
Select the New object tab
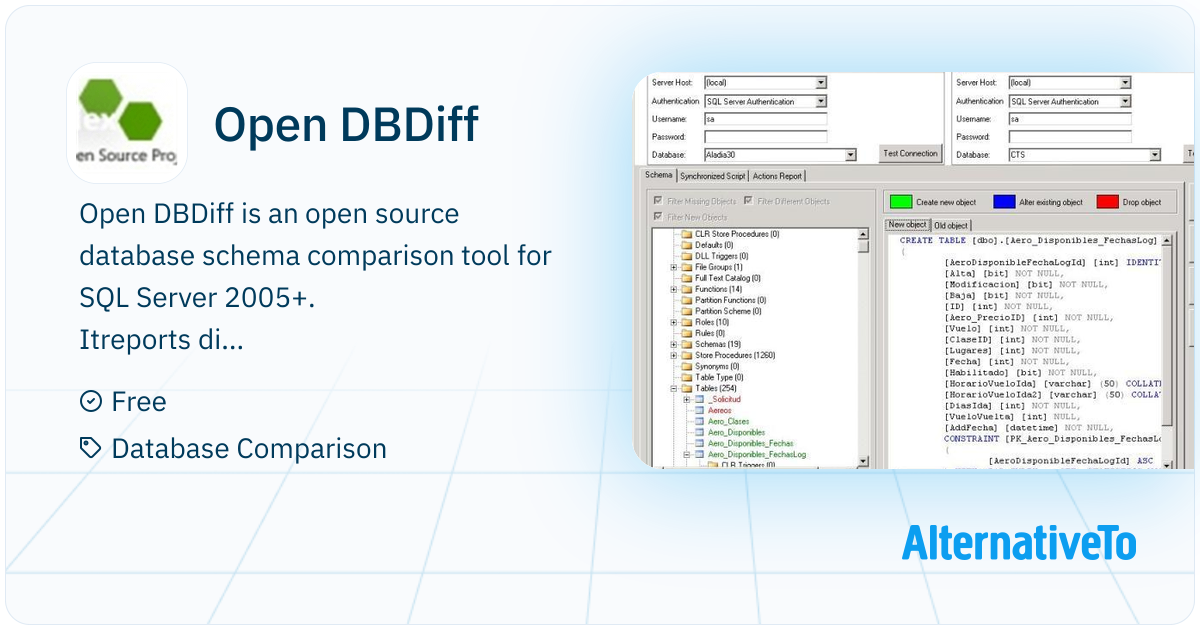pos(908,225)
